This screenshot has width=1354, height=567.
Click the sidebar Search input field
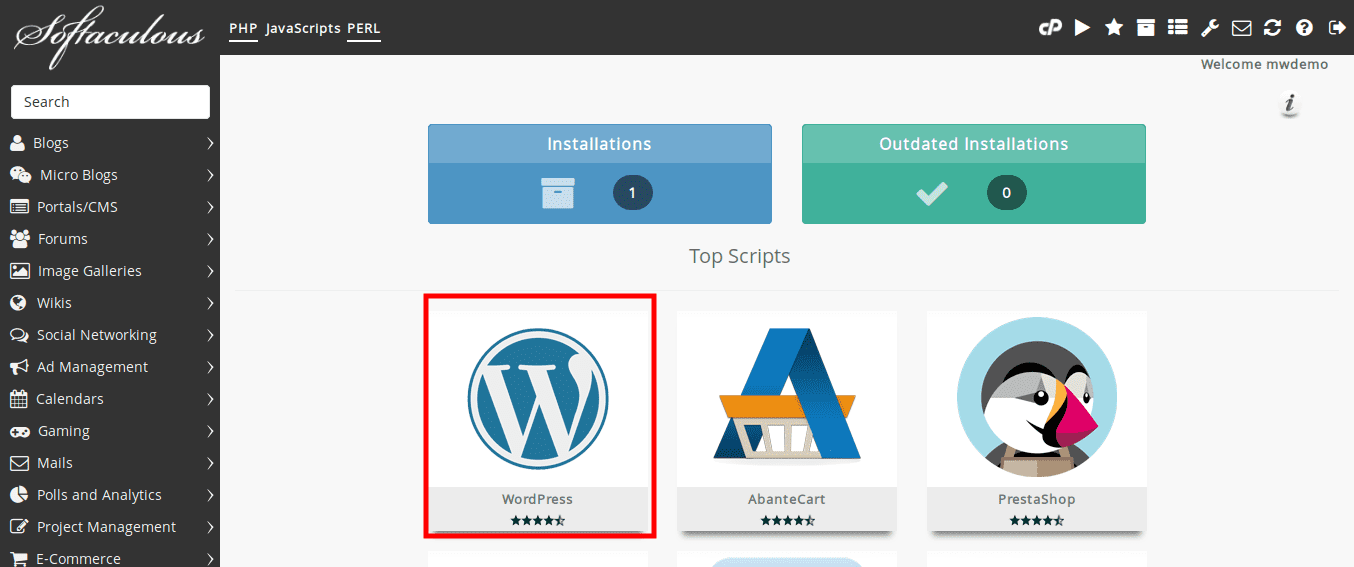(110, 102)
